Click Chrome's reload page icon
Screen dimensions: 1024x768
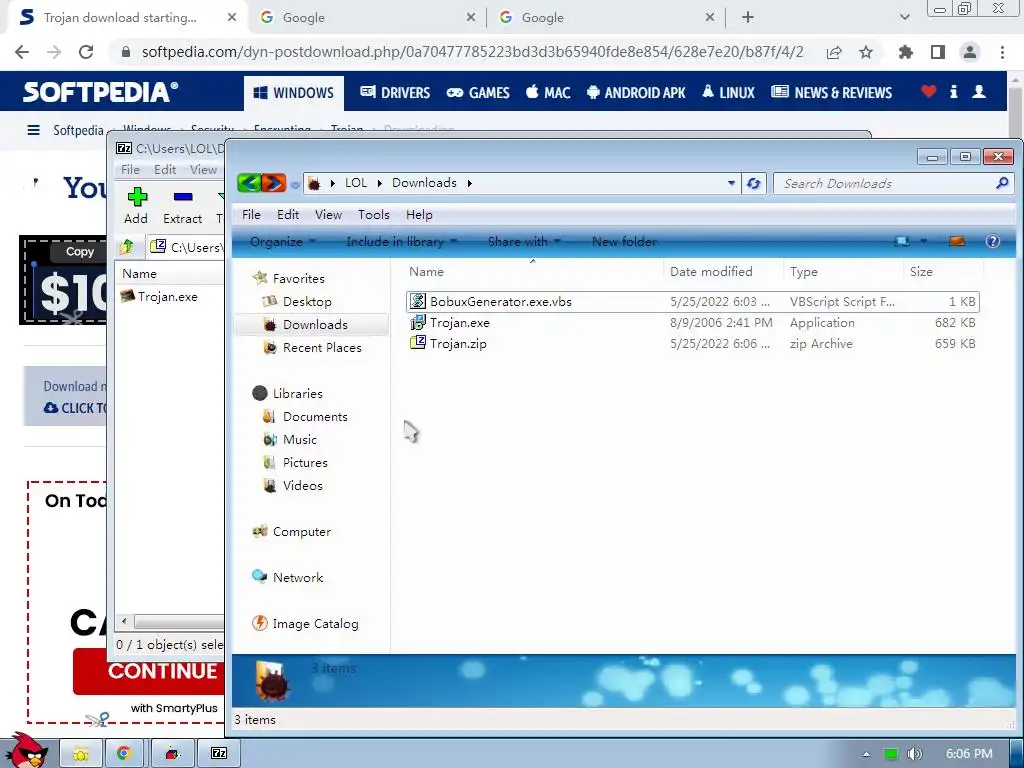click(86, 52)
